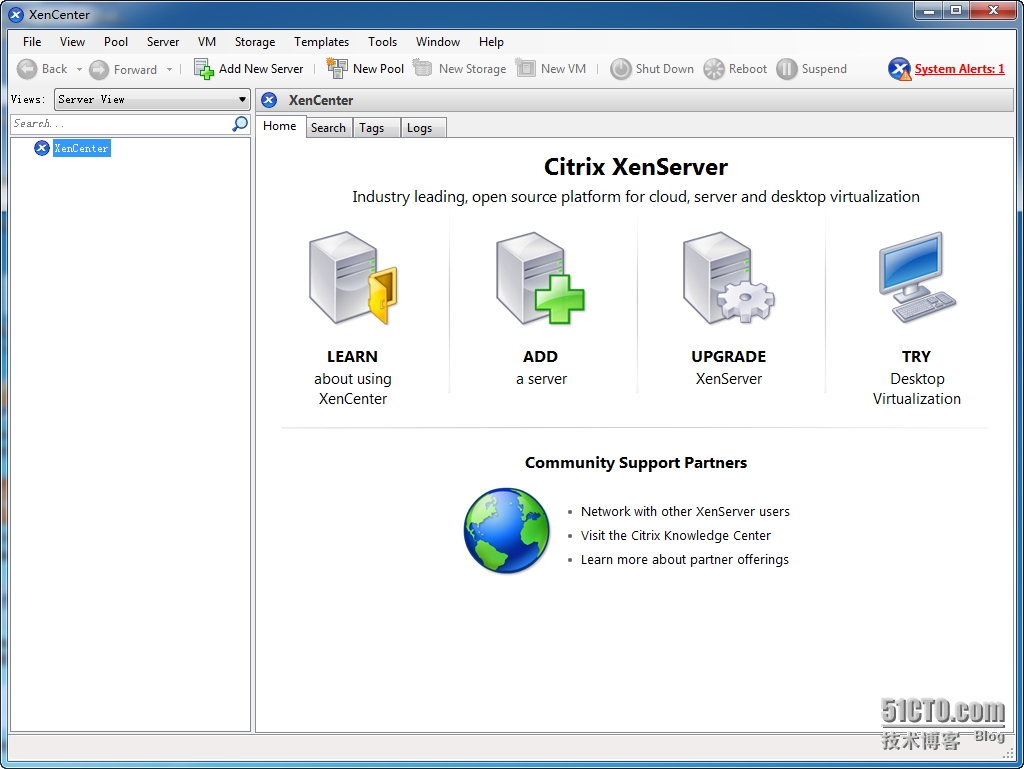Image resolution: width=1024 pixels, height=769 pixels.
Task: Click the XenCenter header logo icon
Action: (x=269, y=100)
